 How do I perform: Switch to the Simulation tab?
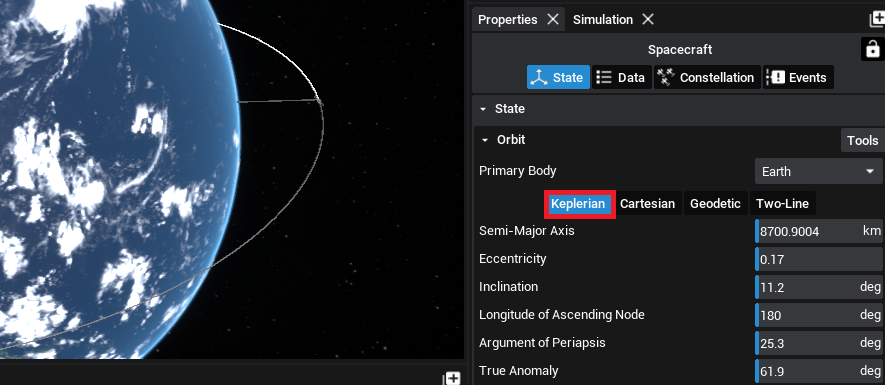(x=602, y=19)
